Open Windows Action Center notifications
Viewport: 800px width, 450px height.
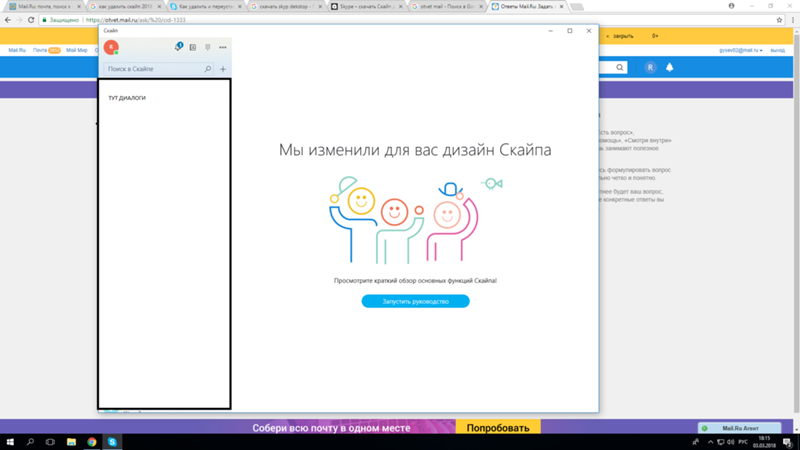tap(788, 442)
